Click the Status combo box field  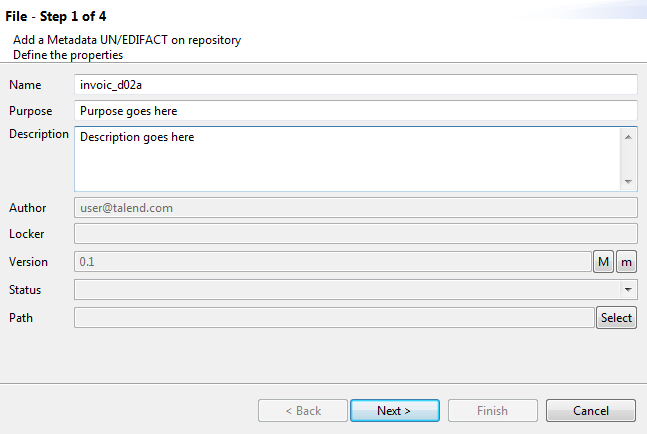tap(346, 290)
